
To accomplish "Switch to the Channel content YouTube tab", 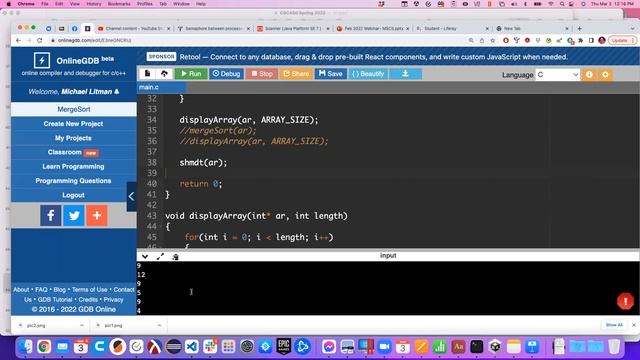I will [133, 29].
